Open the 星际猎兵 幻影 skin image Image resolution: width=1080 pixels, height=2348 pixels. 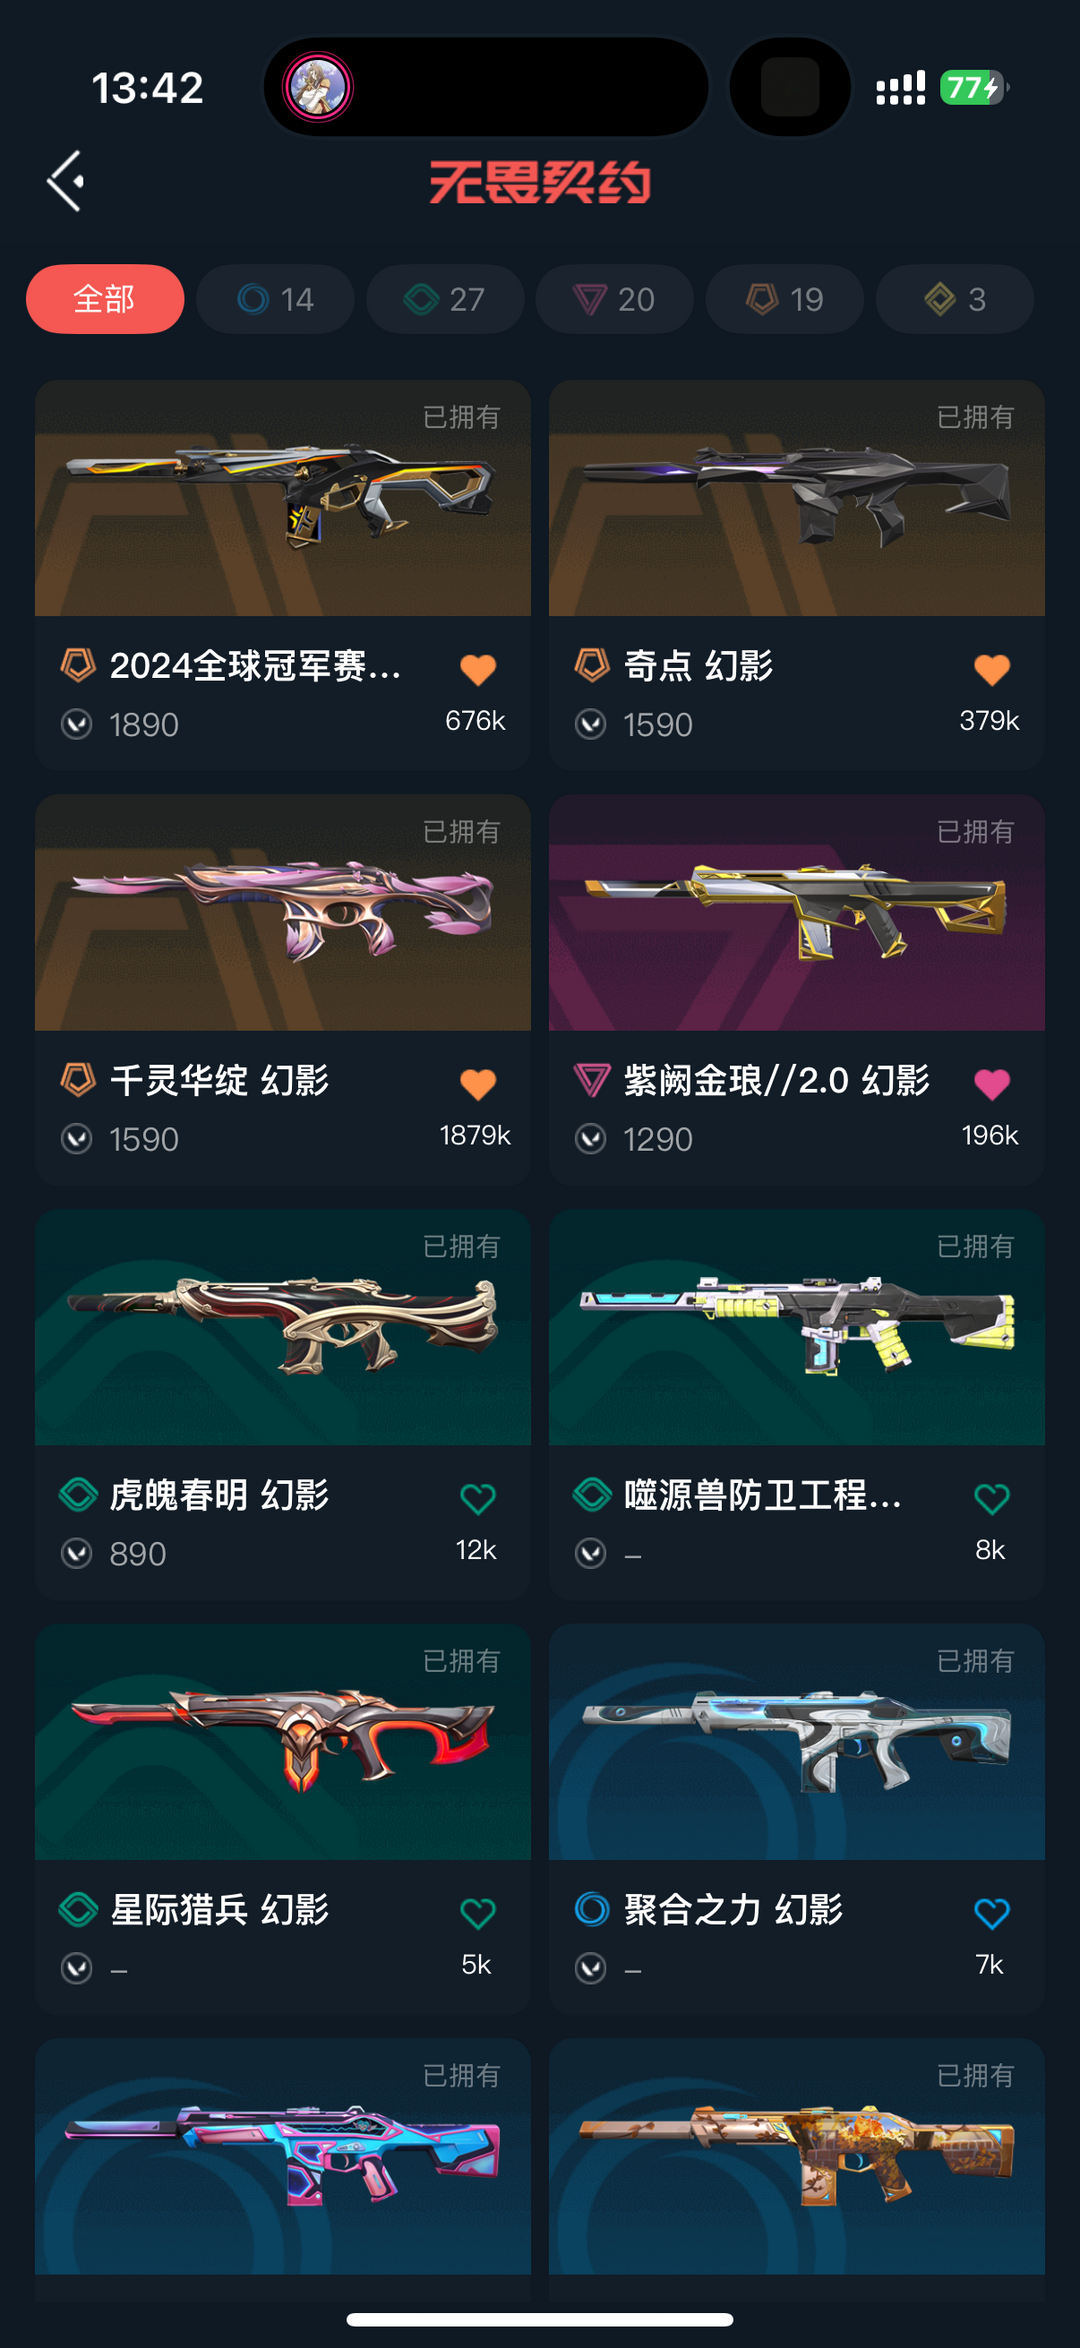283,1742
